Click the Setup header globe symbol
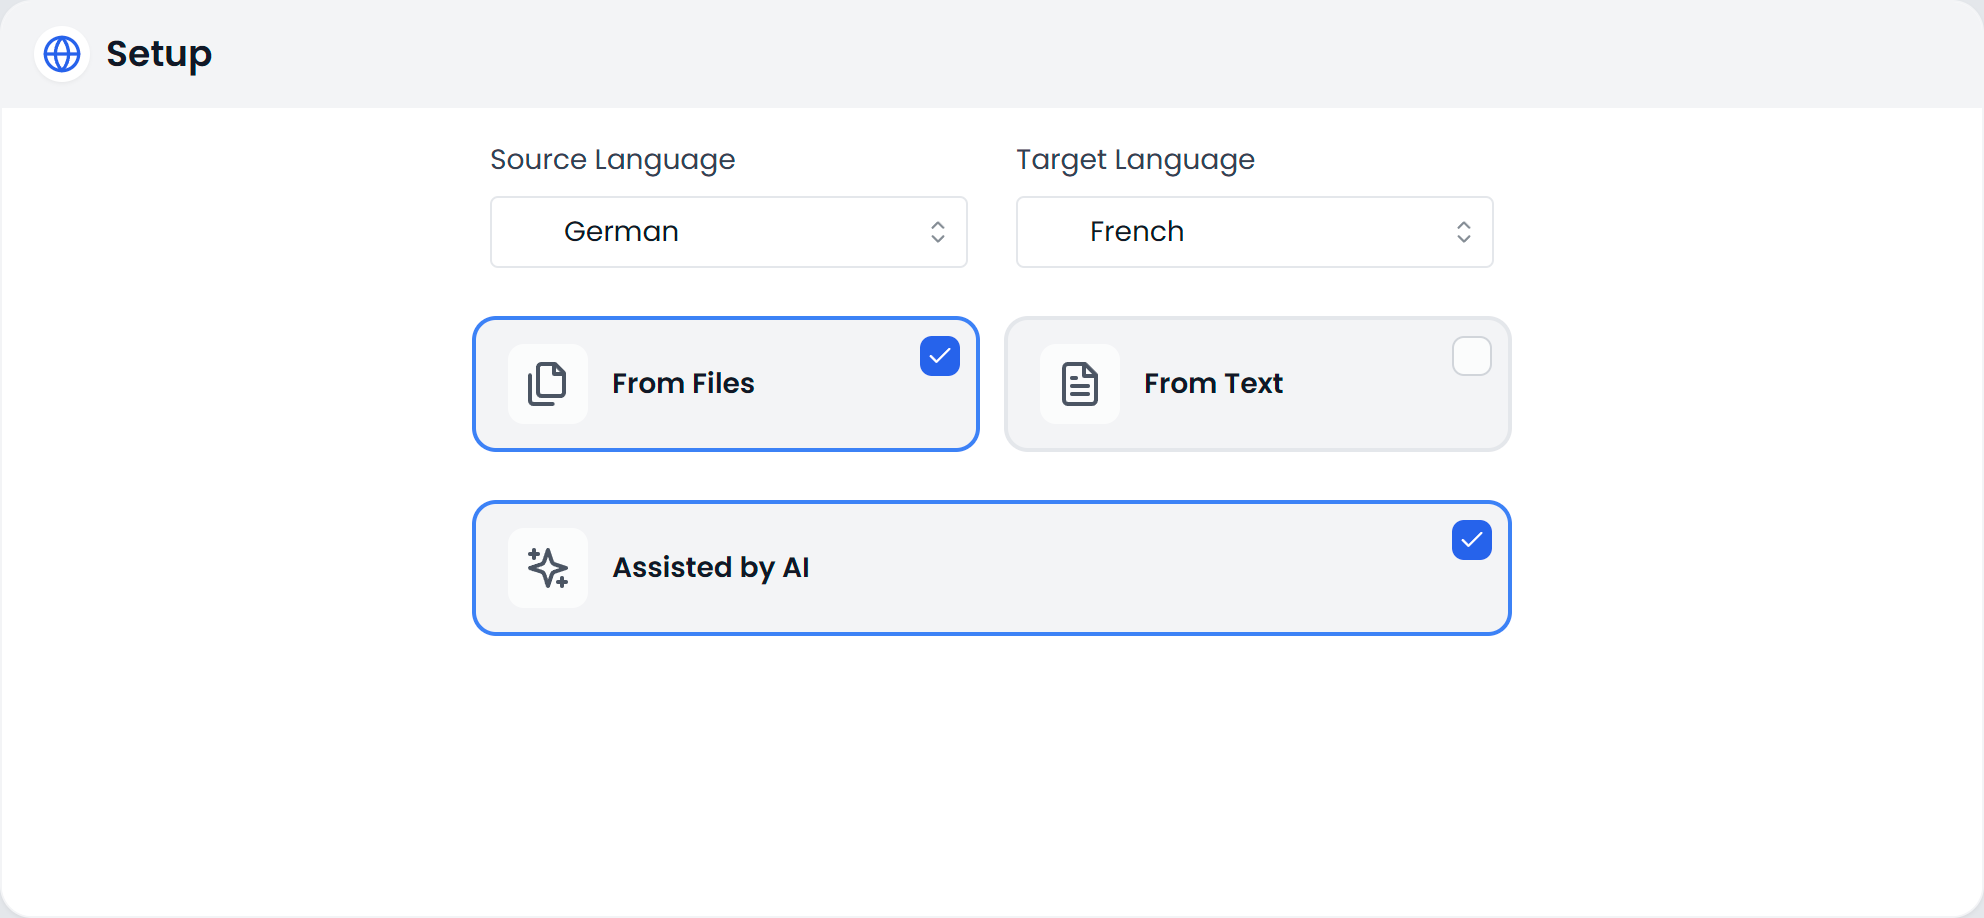The image size is (1984, 918). click(61, 54)
